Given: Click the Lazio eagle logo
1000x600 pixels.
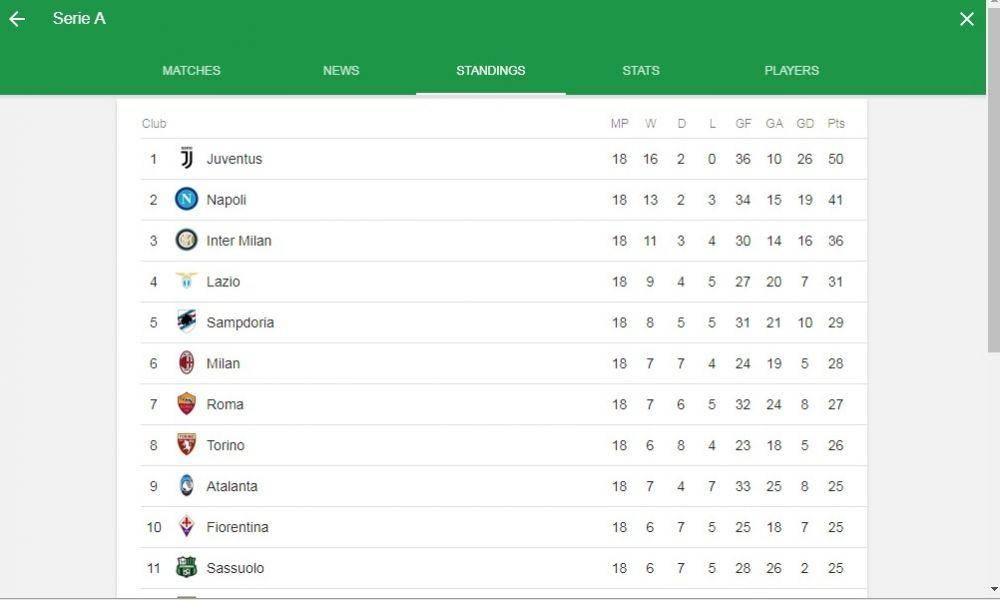Looking at the screenshot, I should pos(186,281).
